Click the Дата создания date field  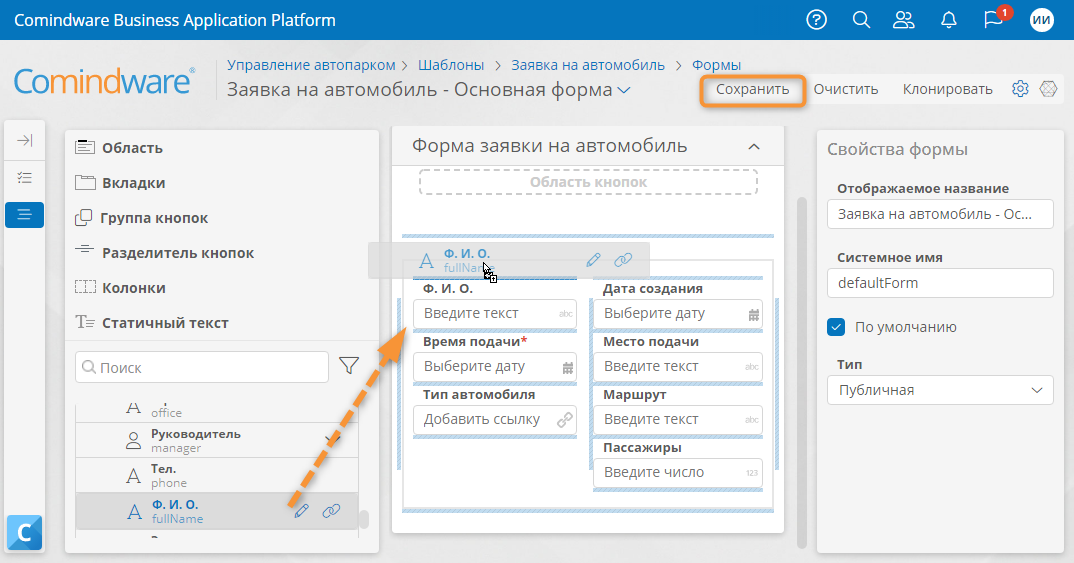[677, 314]
